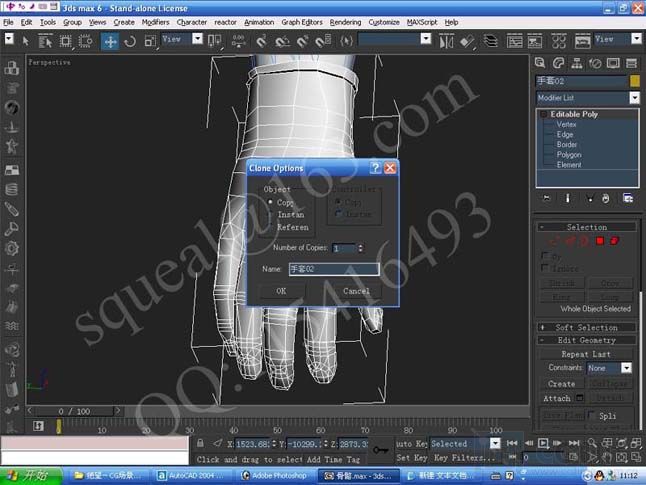This screenshot has height=485, width=646.
Task: Open the Schematic View icon
Action: click(x=535, y=41)
